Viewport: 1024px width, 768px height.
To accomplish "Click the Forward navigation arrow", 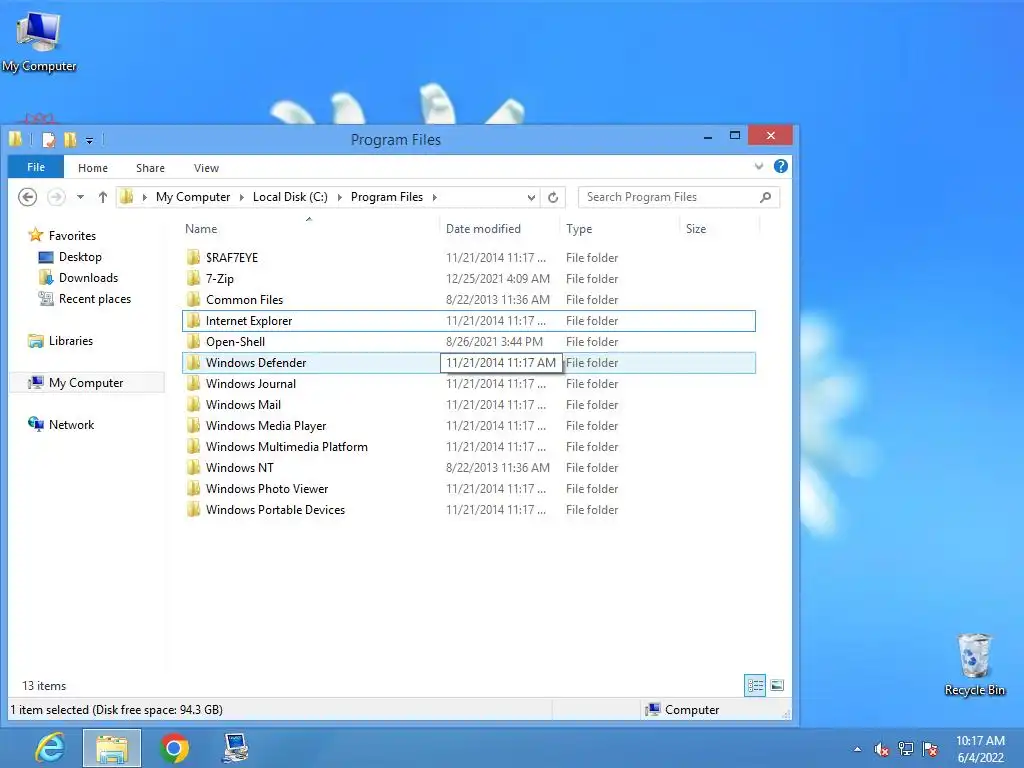I will tap(56, 197).
